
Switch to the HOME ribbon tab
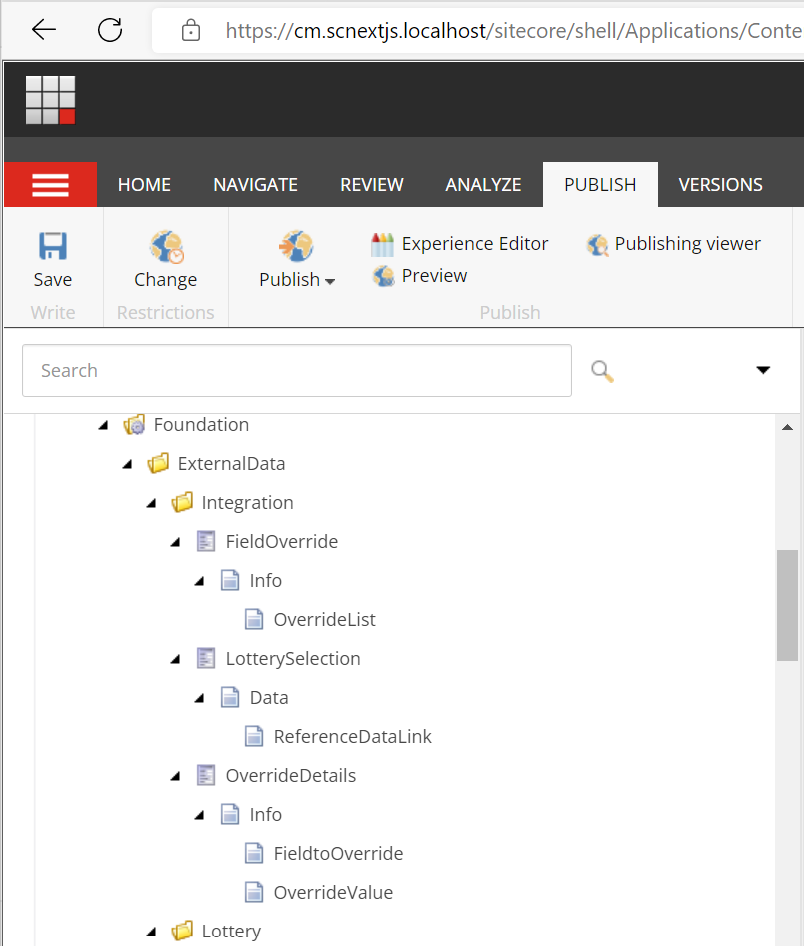[x=144, y=185]
